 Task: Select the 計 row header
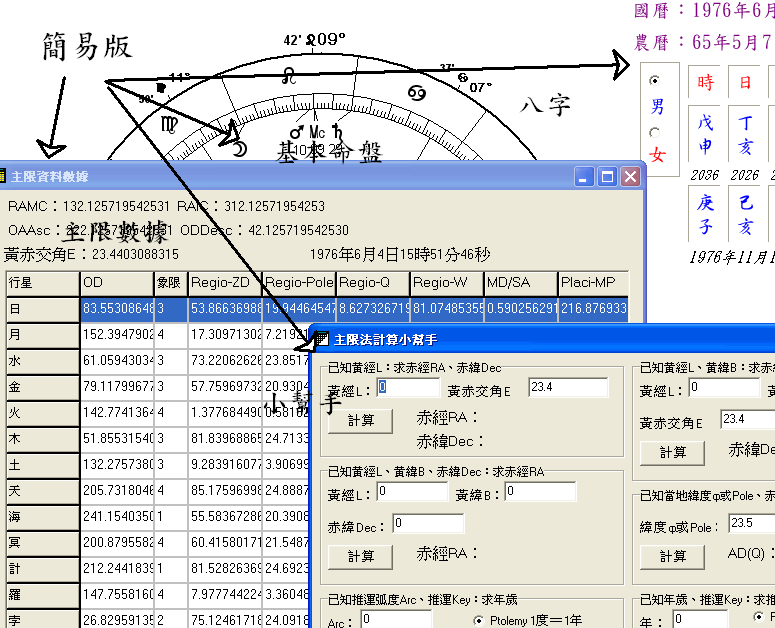pyautogui.click(x=43, y=569)
